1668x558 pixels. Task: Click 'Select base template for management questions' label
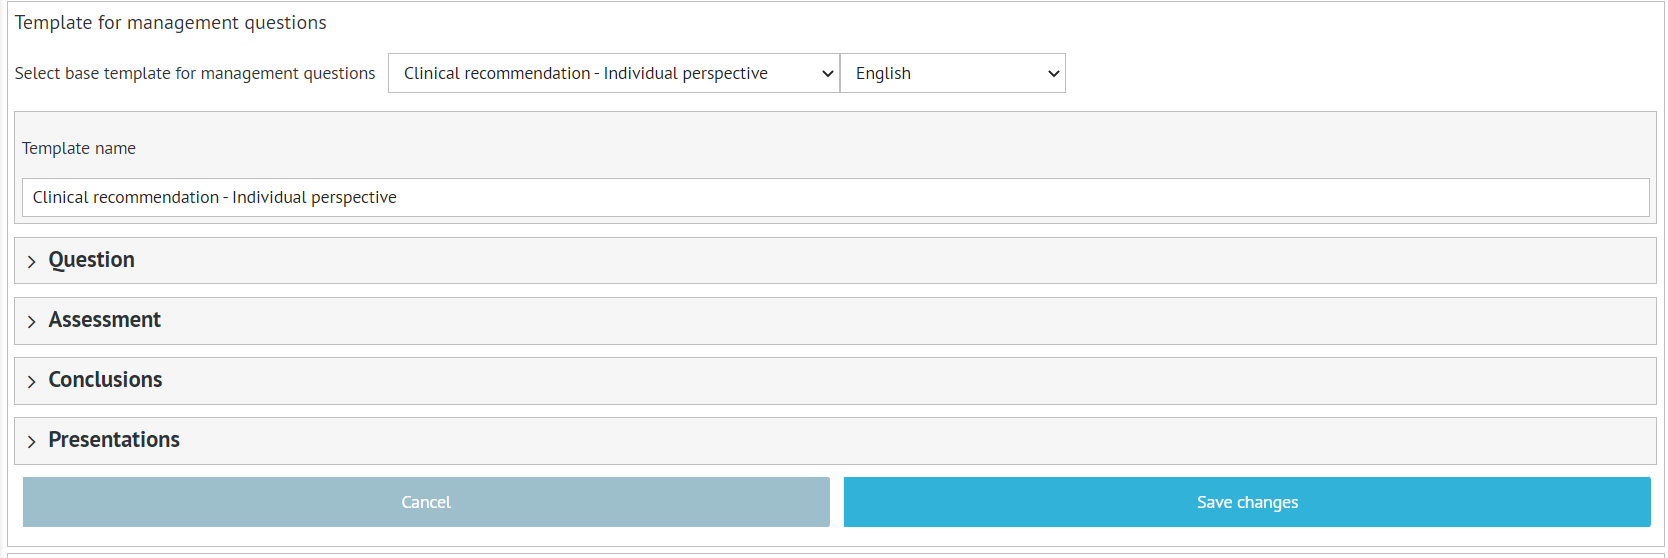[195, 73]
